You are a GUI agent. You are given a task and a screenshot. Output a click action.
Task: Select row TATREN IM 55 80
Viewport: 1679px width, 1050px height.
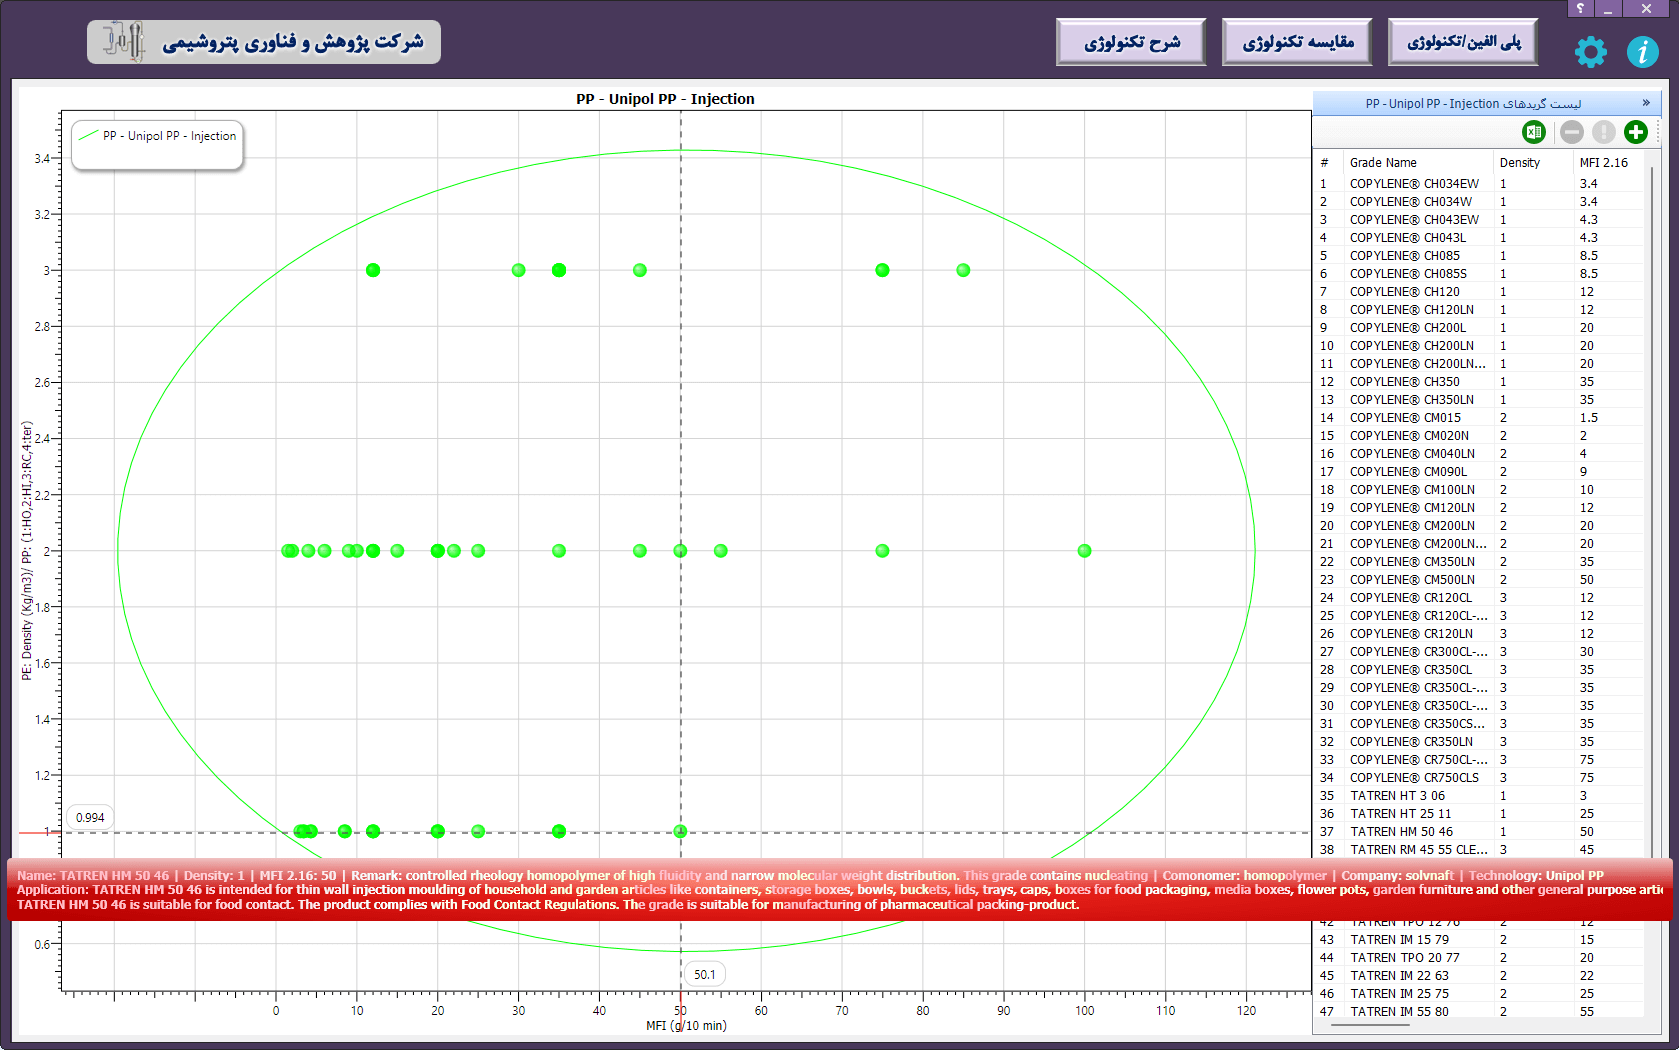tap(1478, 1012)
